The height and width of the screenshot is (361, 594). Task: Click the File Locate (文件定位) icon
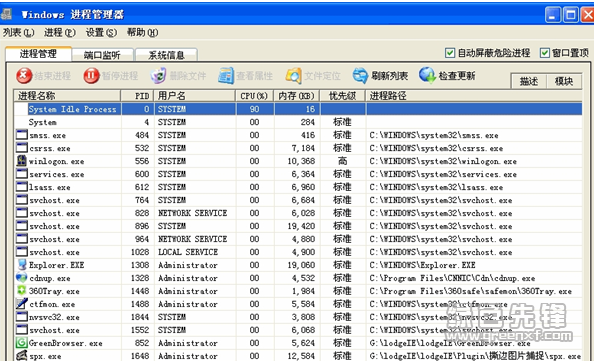pos(294,76)
